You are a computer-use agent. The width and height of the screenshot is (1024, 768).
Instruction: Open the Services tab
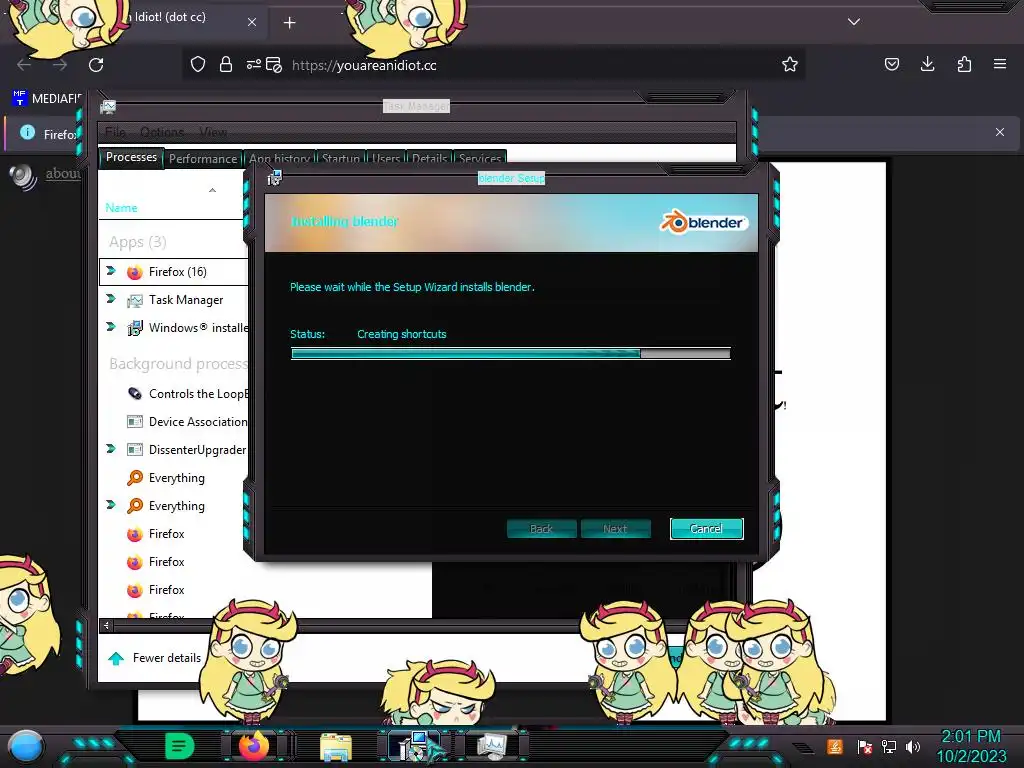pos(480,159)
